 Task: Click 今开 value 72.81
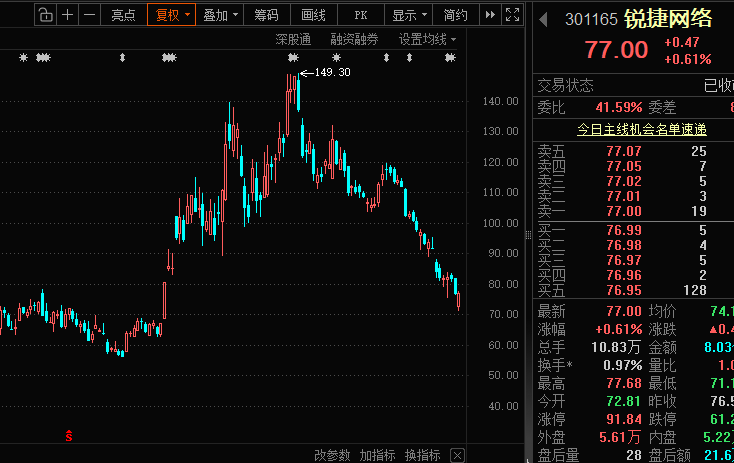[624, 401]
